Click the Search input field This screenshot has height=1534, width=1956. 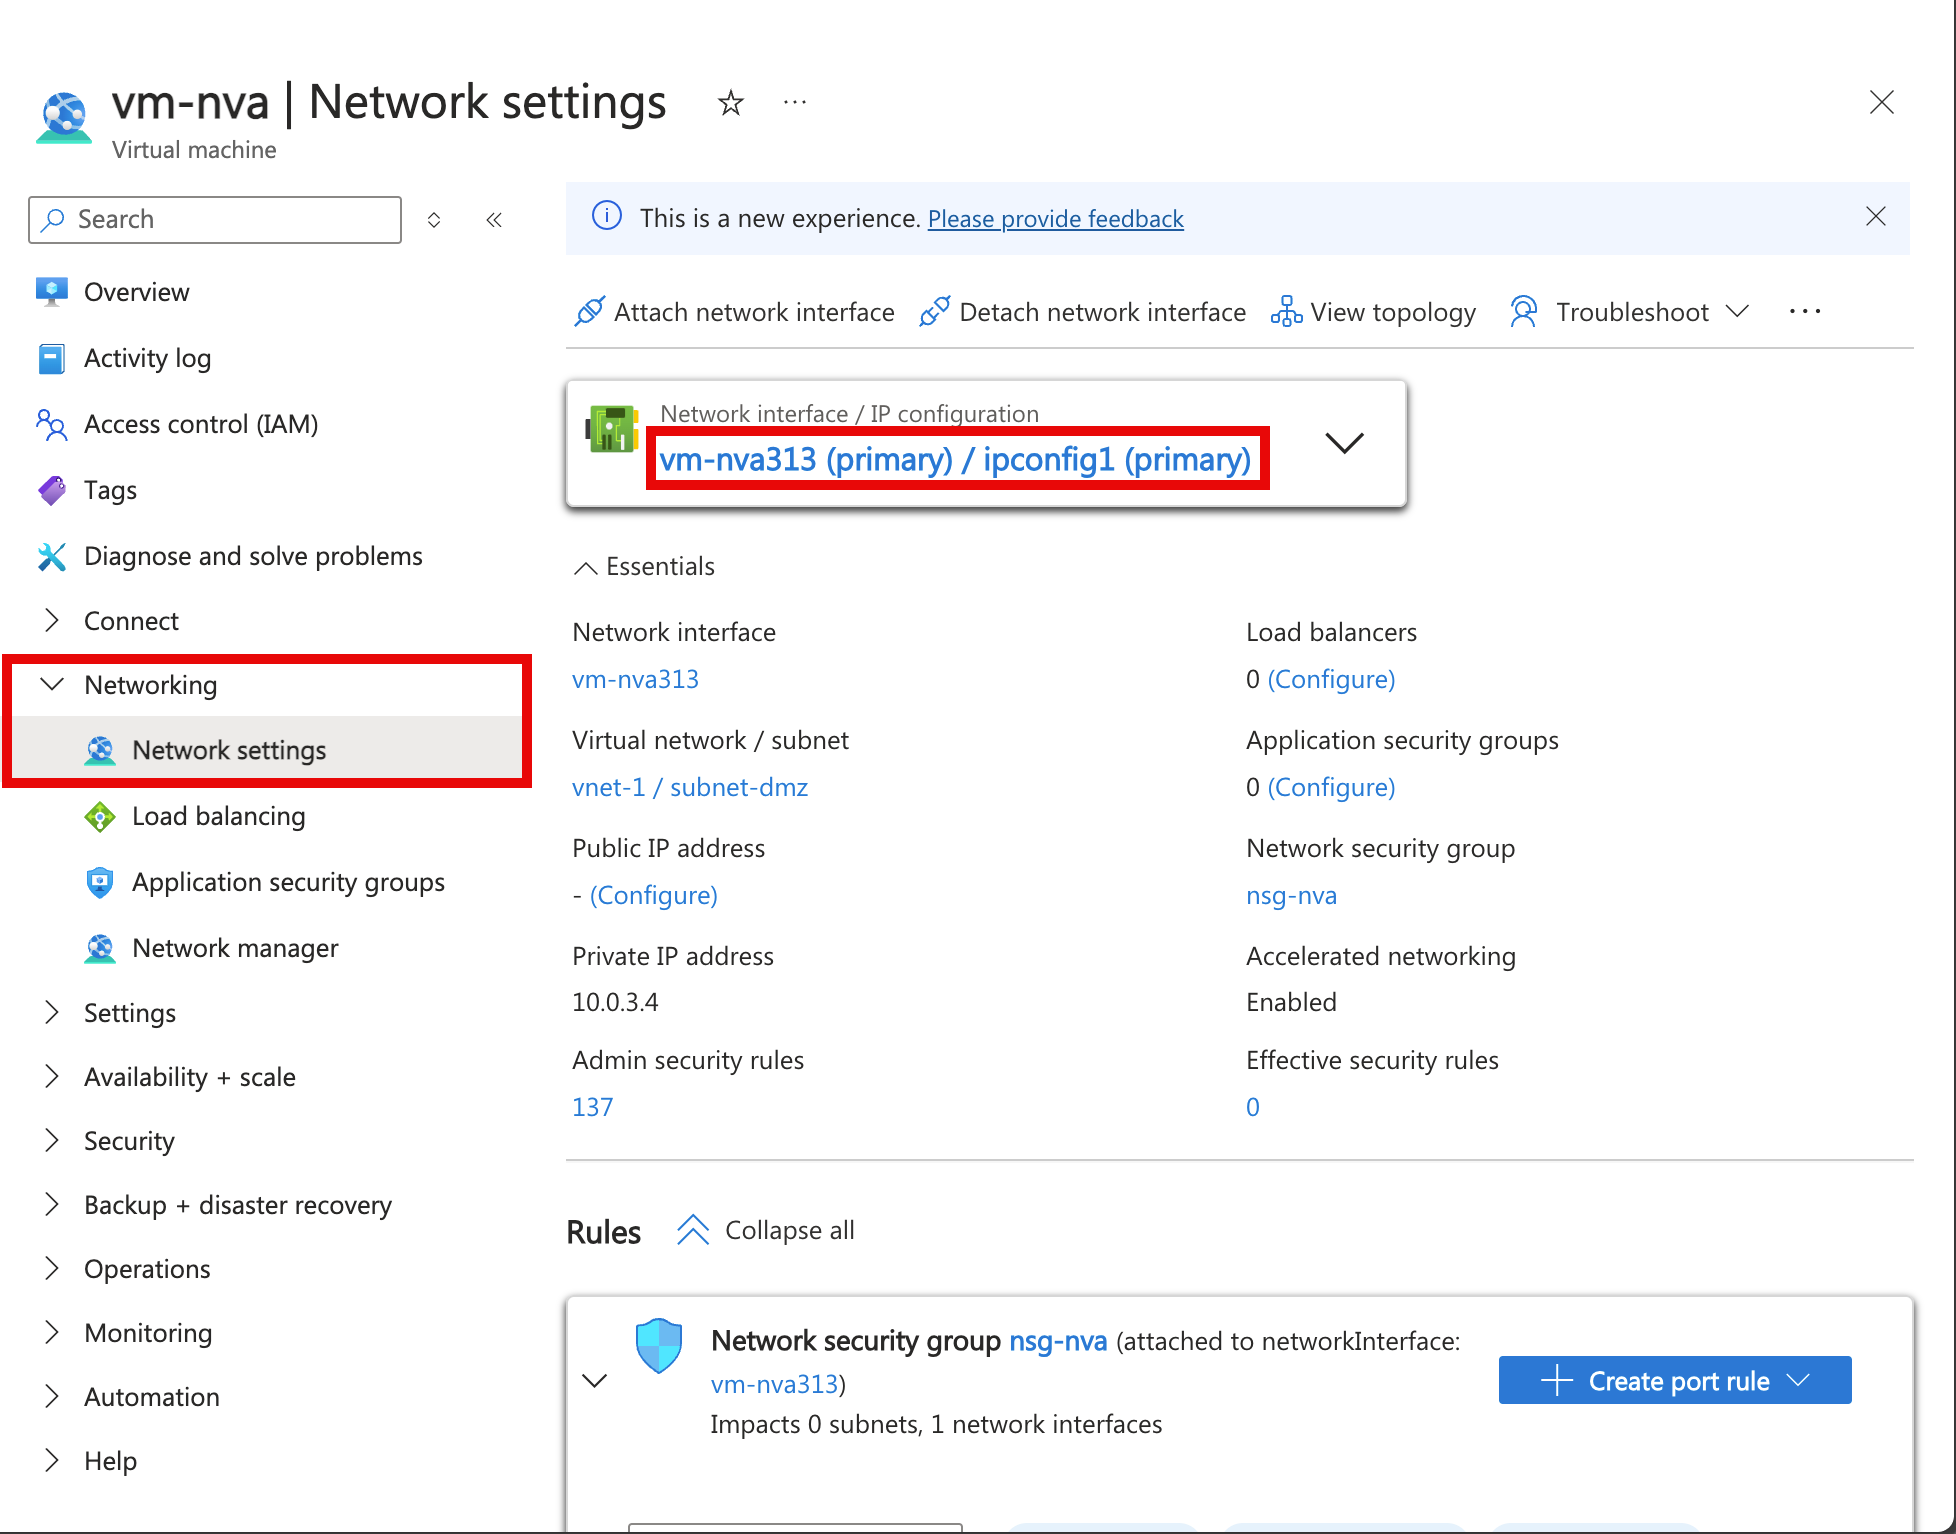pos(222,219)
